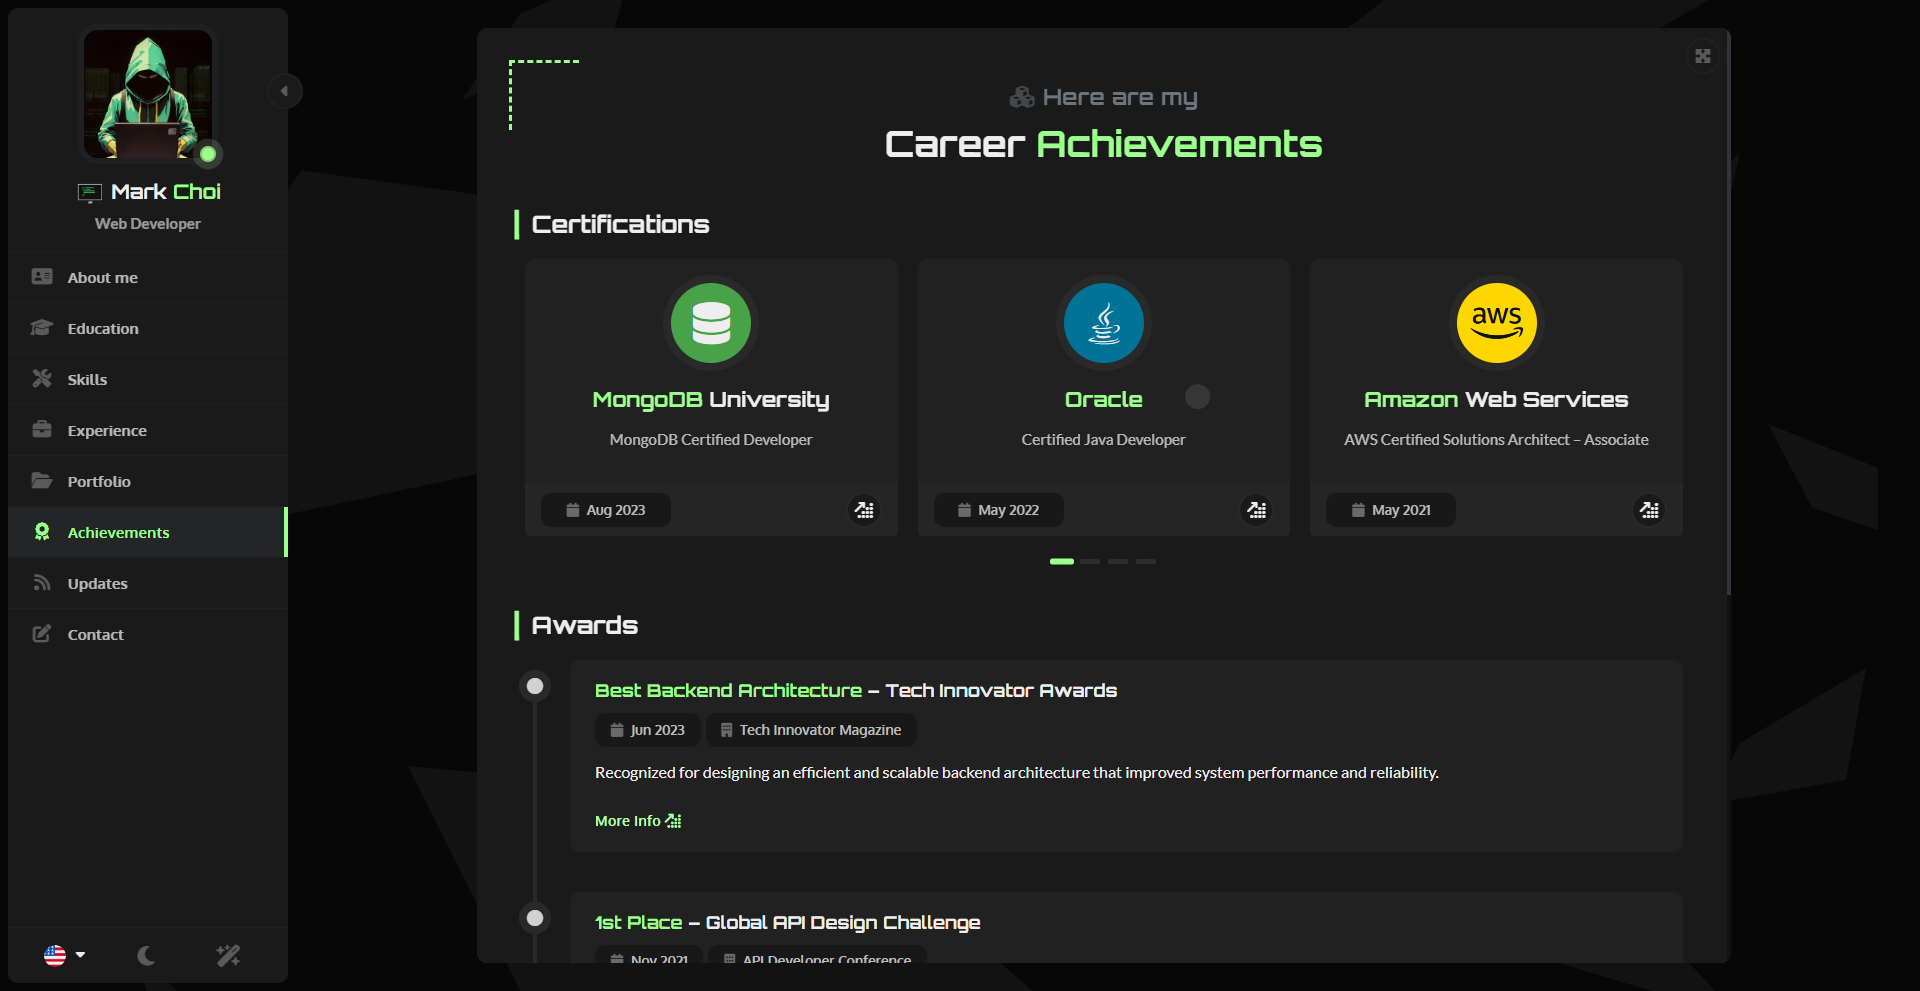The height and width of the screenshot is (991, 1920).
Task: Select the Achievements menu item
Action: point(148,532)
